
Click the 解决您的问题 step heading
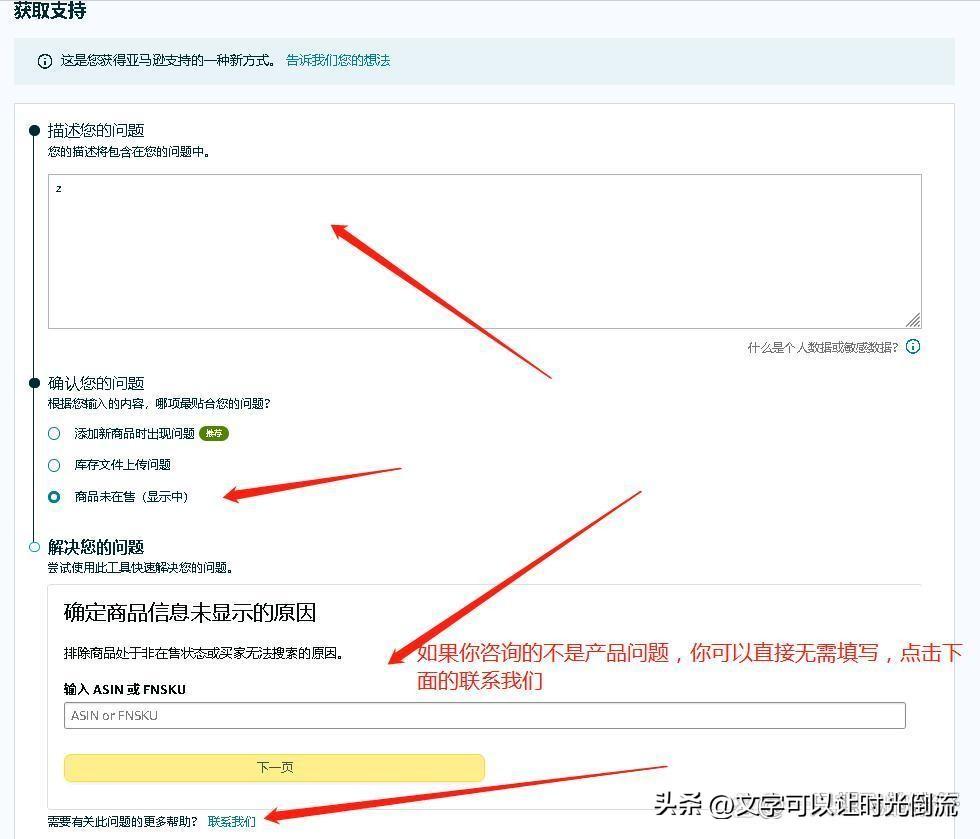click(96, 547)
